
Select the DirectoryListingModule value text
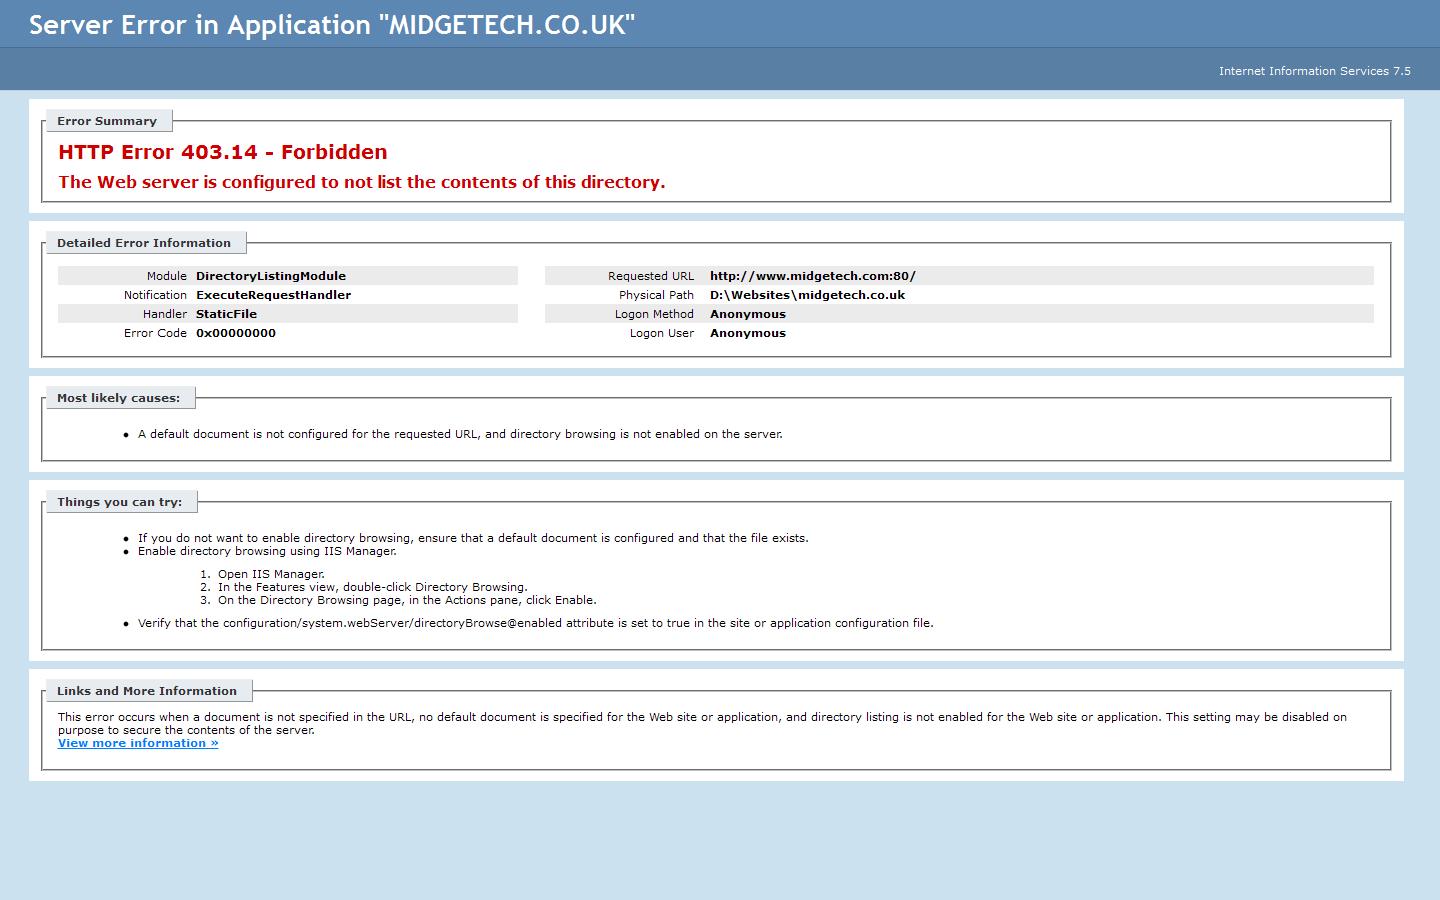tap(270, 276)
